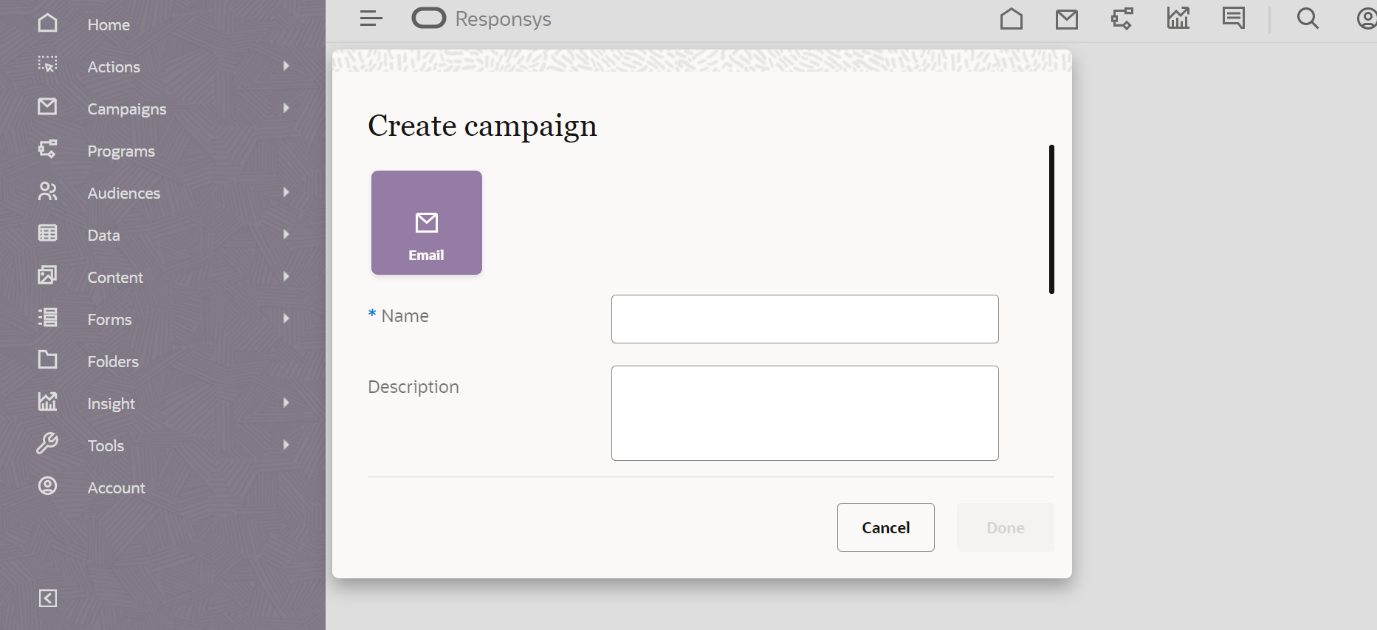Expand the Tools submenu arrow
This screenshot has width=1377, height=630.
coord(286,445)
